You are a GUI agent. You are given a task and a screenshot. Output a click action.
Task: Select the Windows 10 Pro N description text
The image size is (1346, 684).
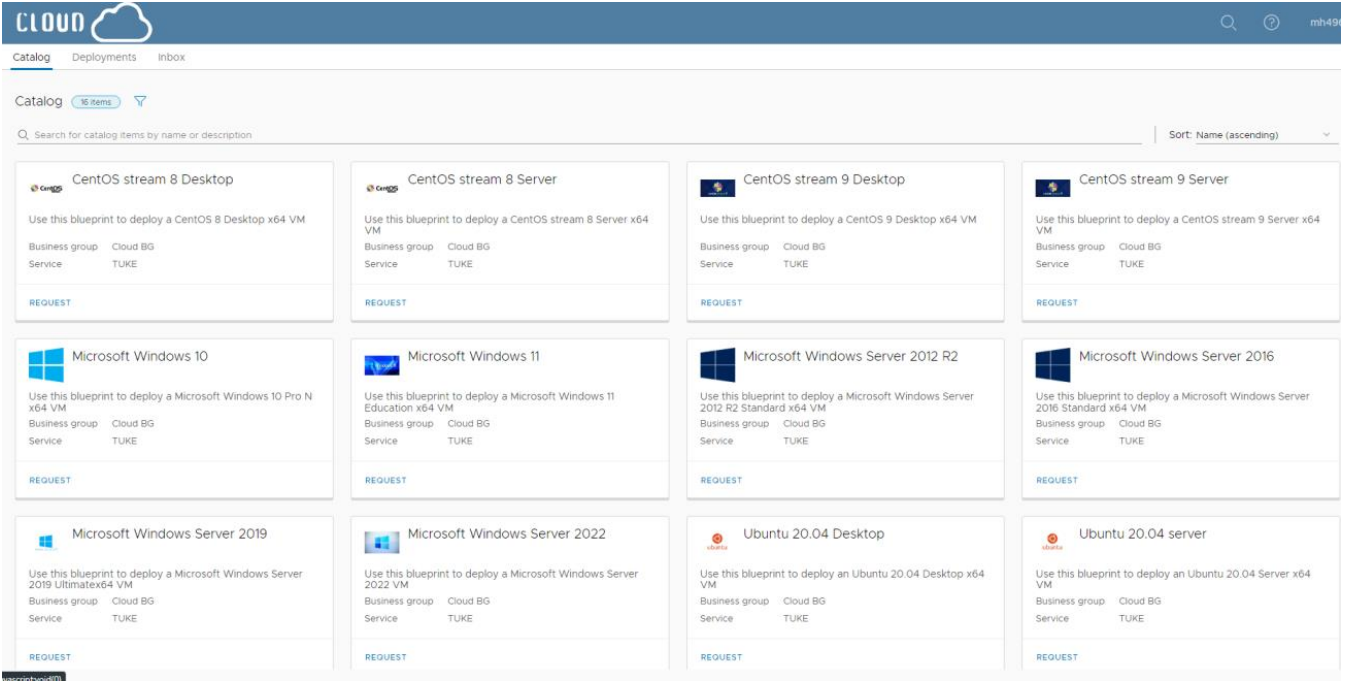(x=171, y=402)
